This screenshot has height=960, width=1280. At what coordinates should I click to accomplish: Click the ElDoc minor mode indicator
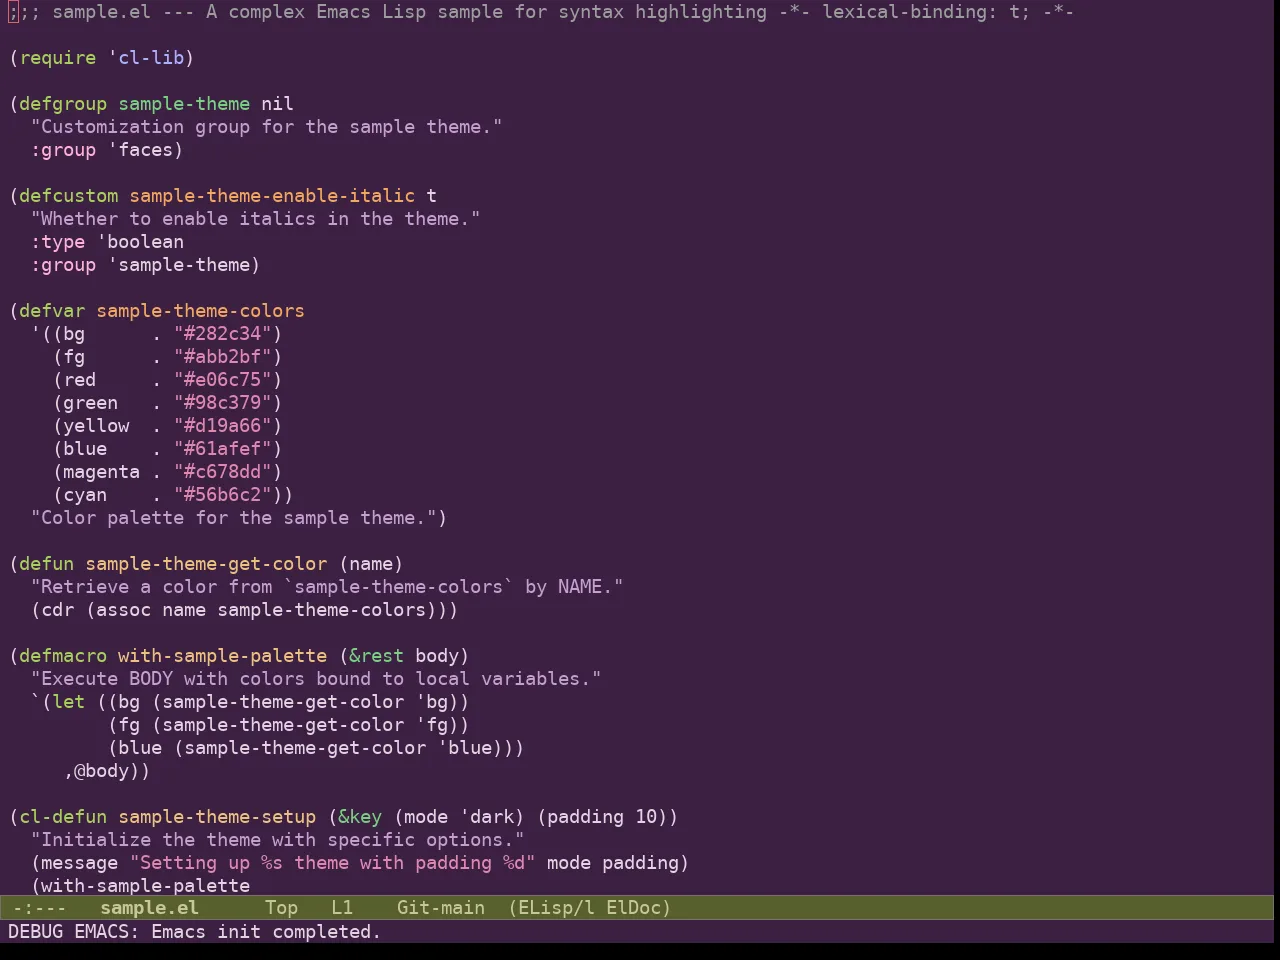(639, 908)
